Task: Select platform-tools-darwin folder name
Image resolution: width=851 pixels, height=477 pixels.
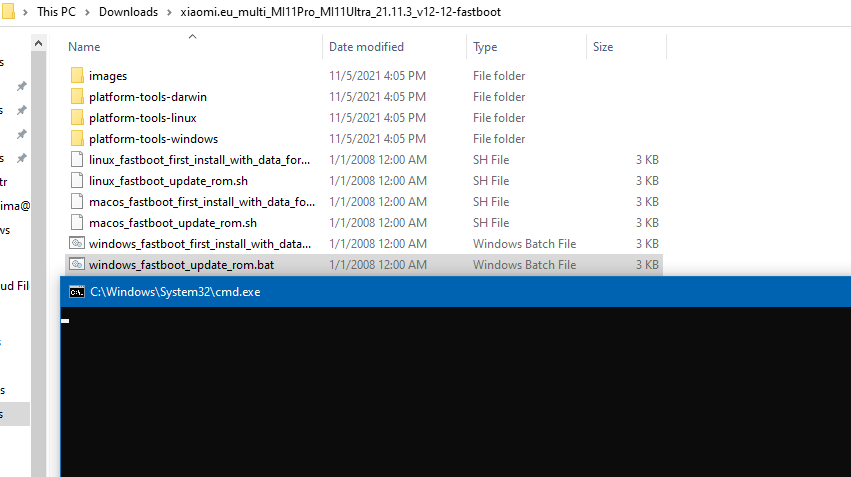Action: pyautogui.click(x=148, y=97)
